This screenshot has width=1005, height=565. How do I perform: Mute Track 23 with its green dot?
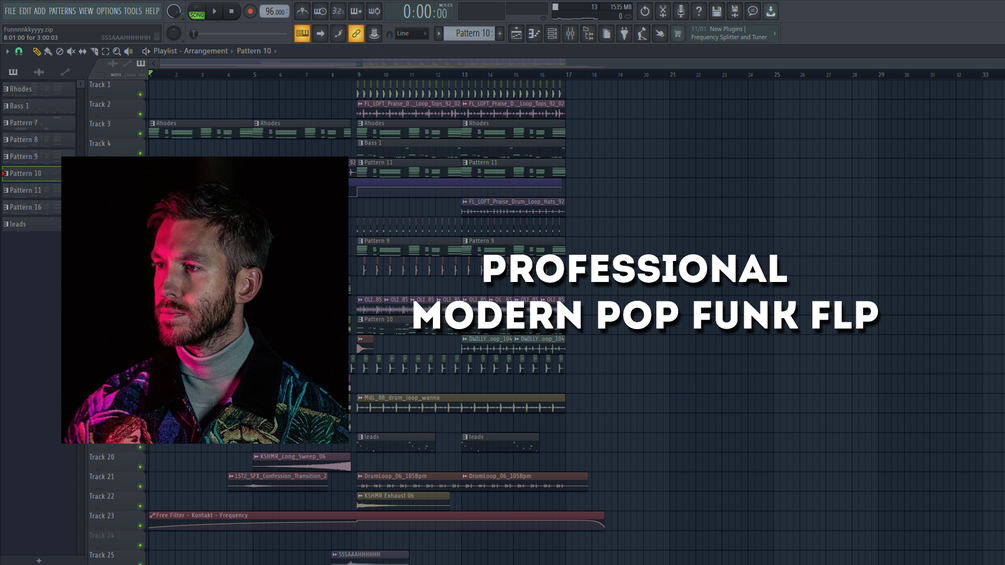tap(140, 526)
